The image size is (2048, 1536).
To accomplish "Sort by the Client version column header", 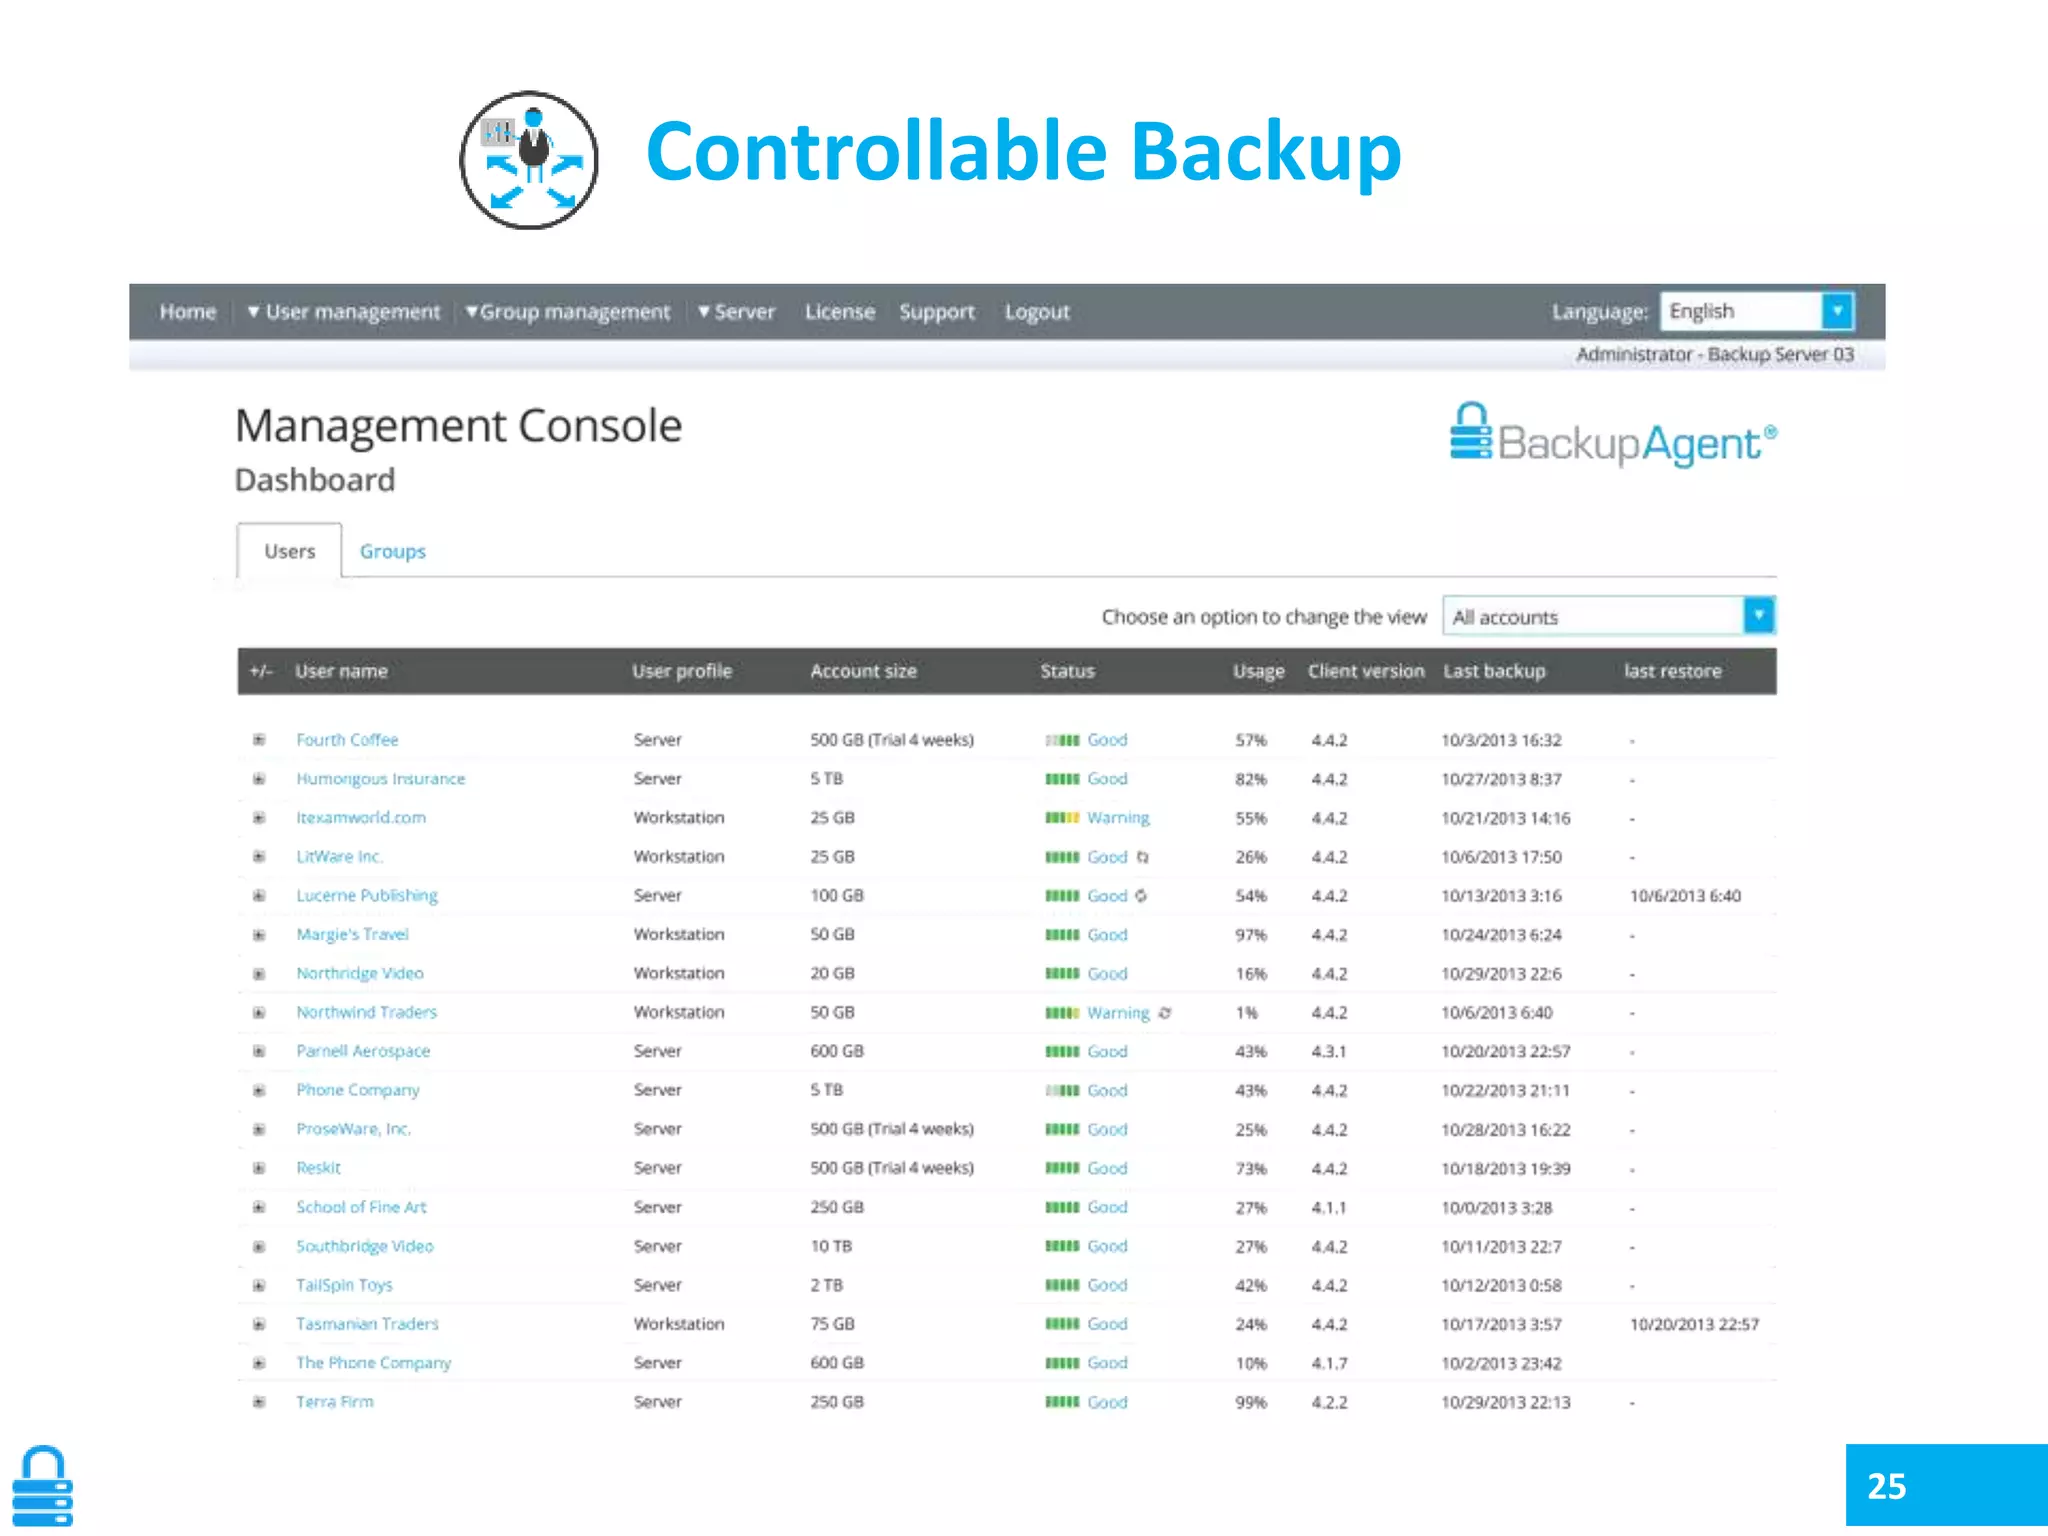I will click(x=1366, y=671).
